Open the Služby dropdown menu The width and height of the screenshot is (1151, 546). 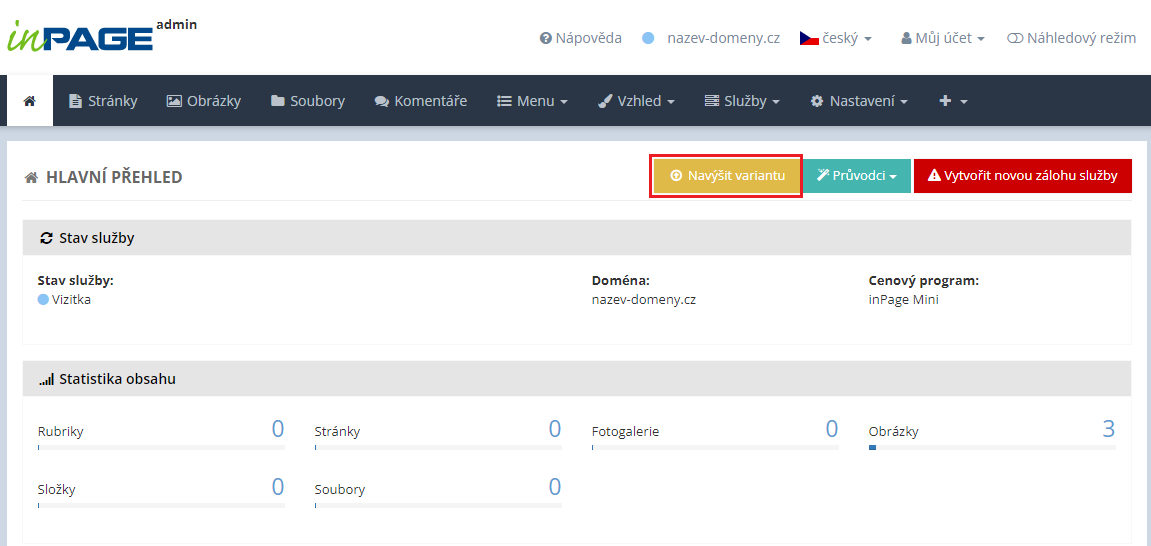pos(742,101)
